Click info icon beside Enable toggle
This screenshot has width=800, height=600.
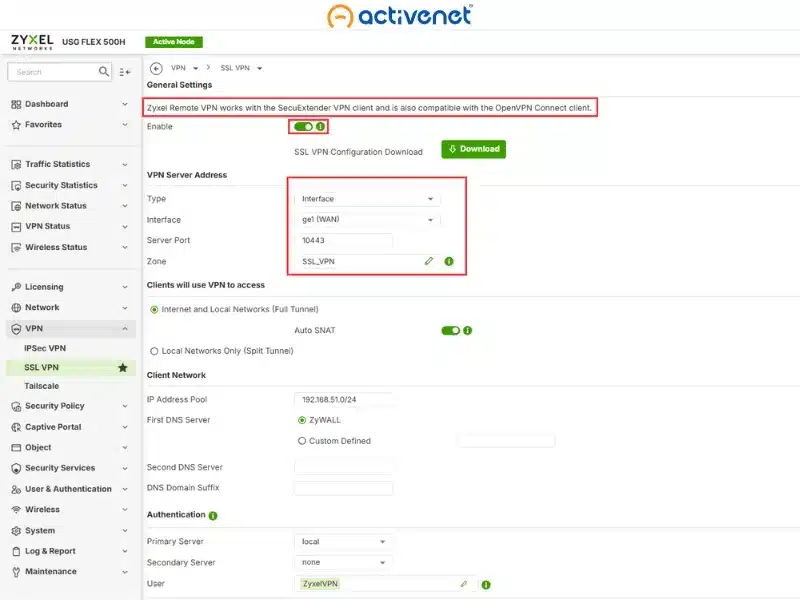[320, 126]
